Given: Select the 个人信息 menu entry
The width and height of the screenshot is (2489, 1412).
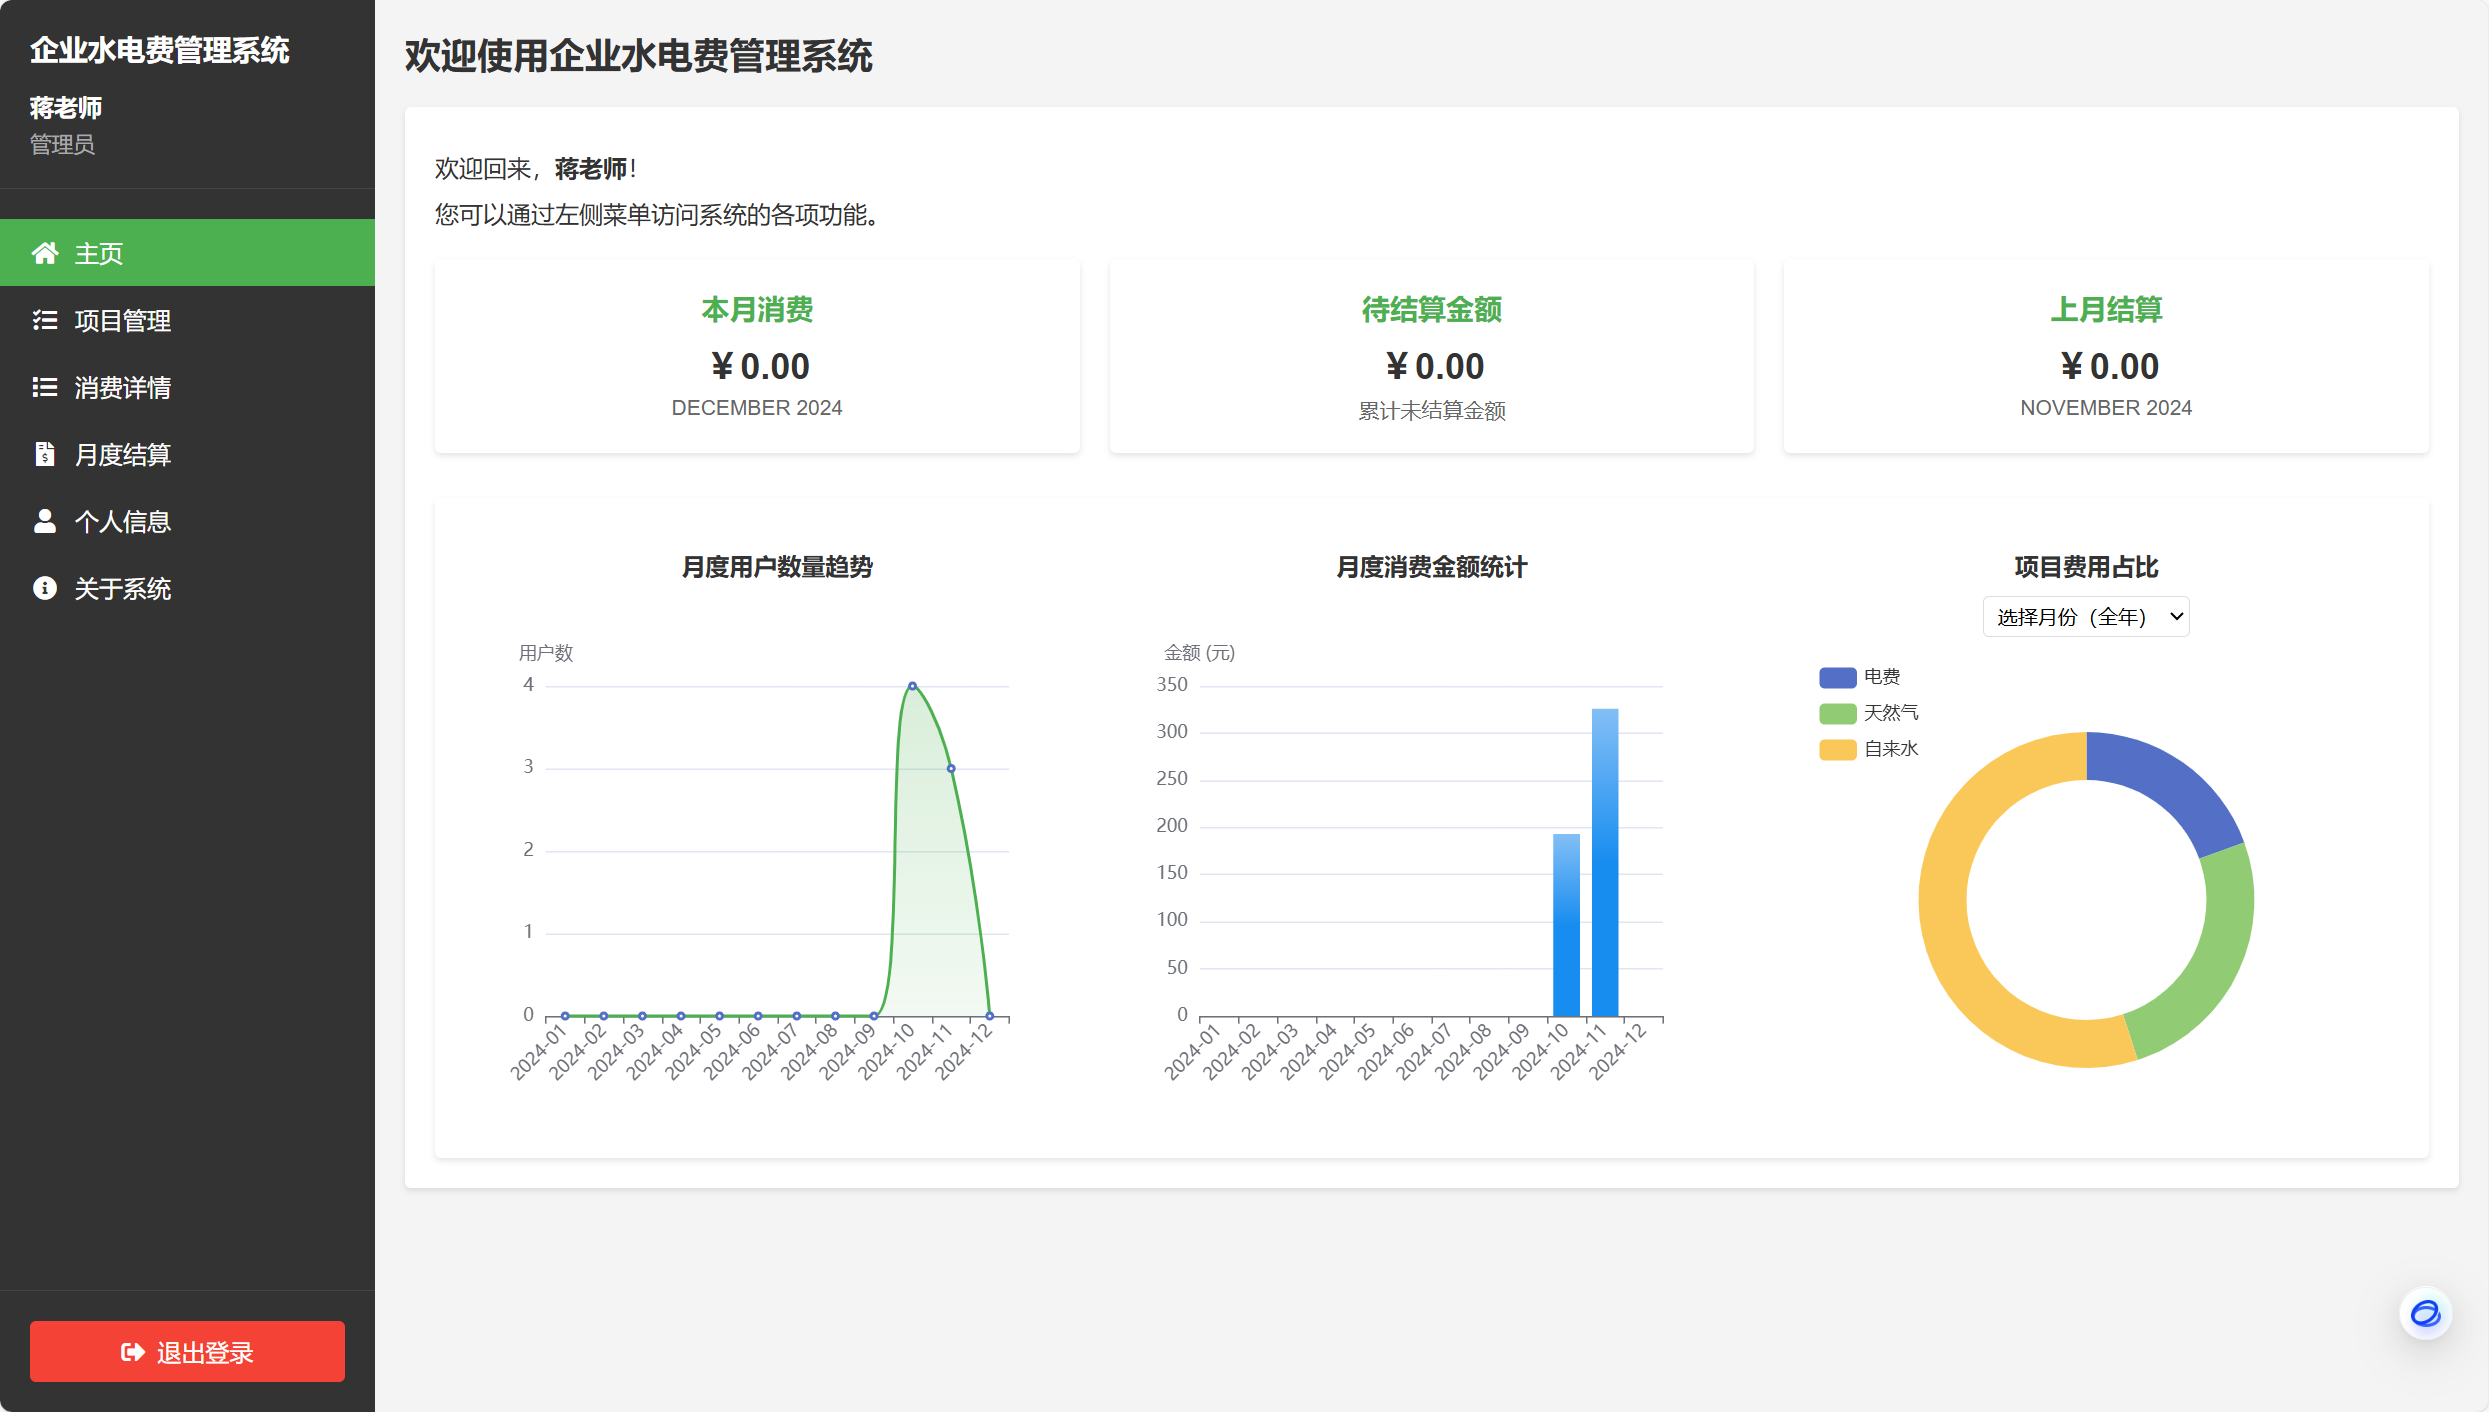Looking at the screenshot, I should (x=187, y=521).
